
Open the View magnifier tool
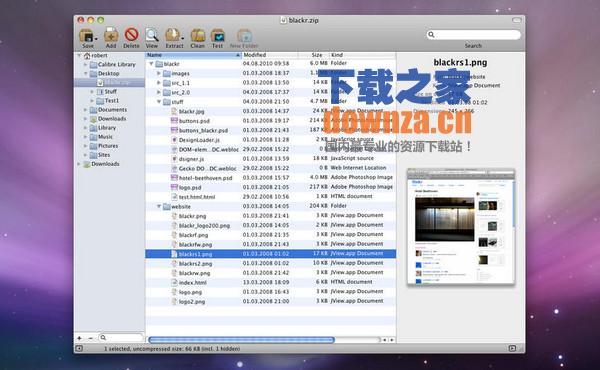[x=152, y=35]
